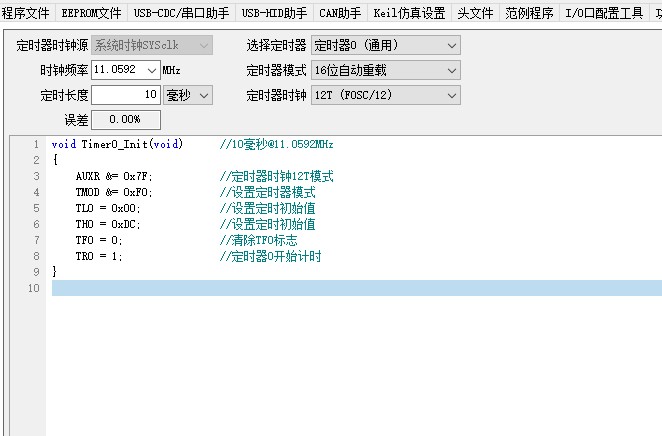Screen dimensions: 662x436
Task: Expand the 时钟频率 11.0592 combo box
Action: (x=152, y=70)
